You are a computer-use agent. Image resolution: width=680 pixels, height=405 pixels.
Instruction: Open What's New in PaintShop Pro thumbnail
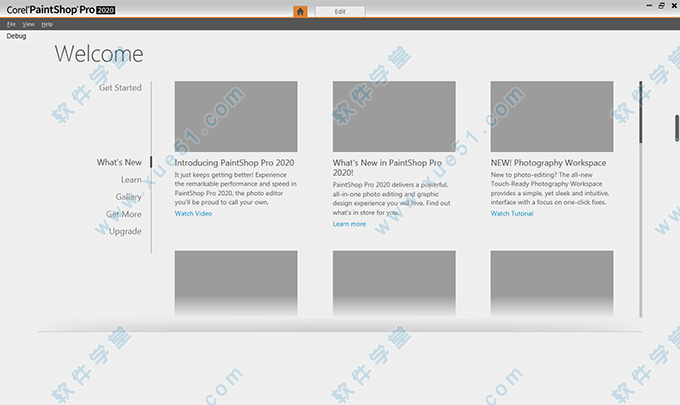tap(394, 116)
